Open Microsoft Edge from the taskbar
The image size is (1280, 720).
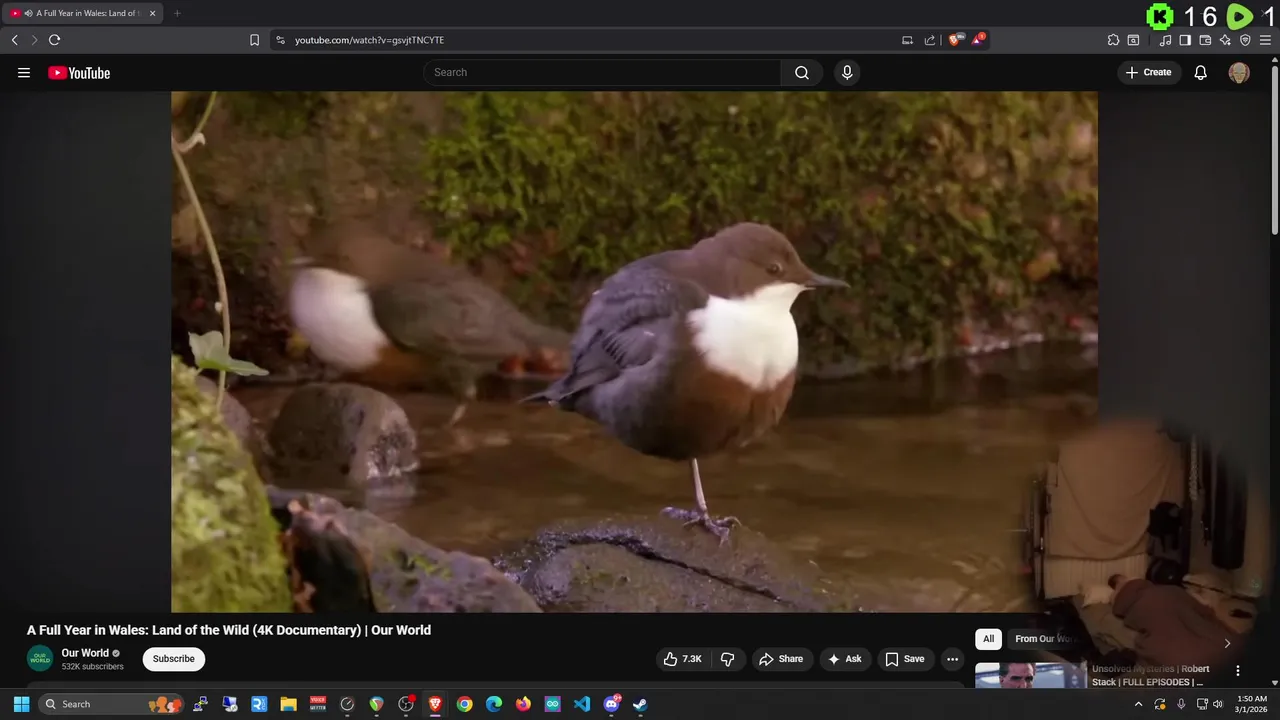(x=494, y=704)
